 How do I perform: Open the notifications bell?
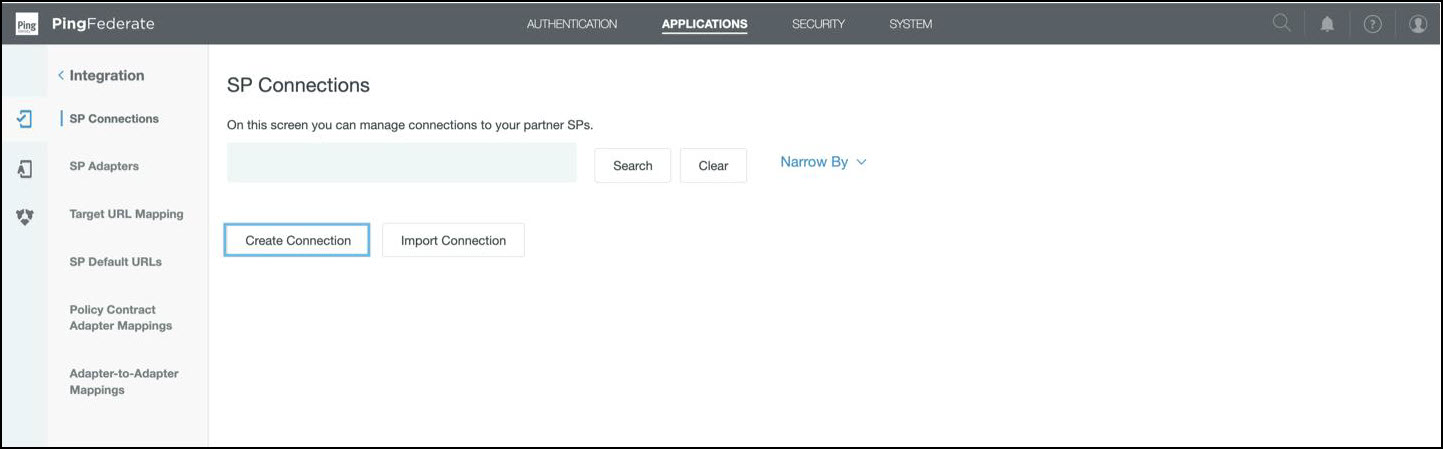(1327, 24)
